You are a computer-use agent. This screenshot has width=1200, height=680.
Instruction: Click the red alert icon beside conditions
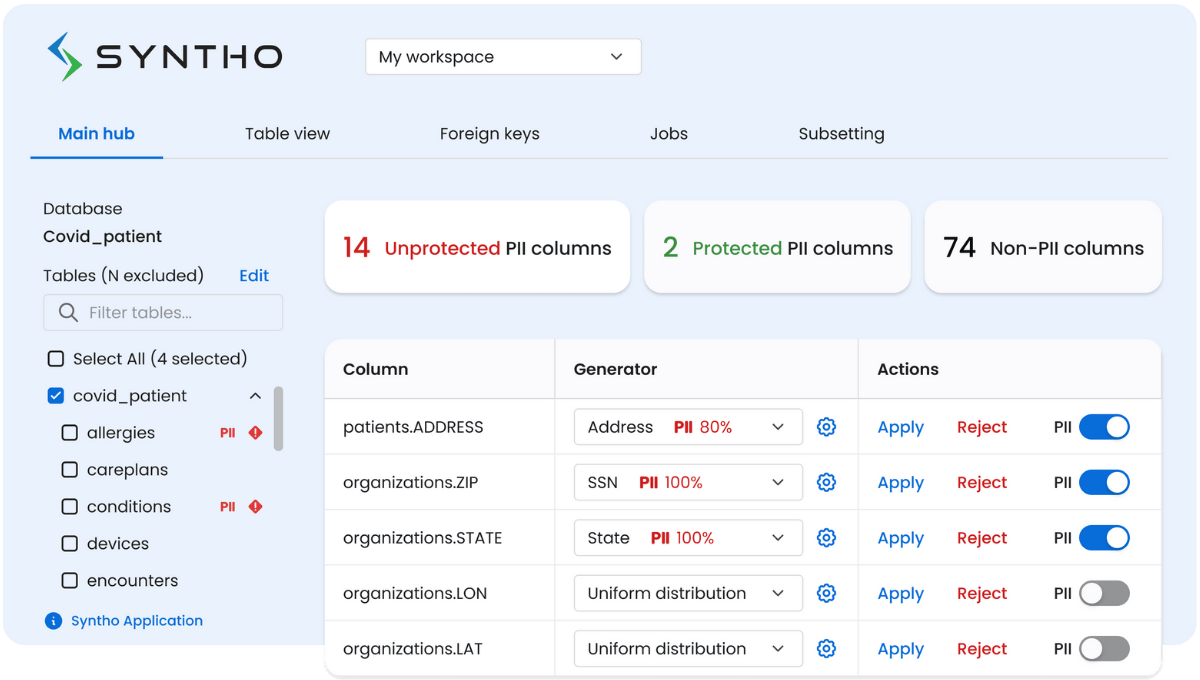point(255,507)
